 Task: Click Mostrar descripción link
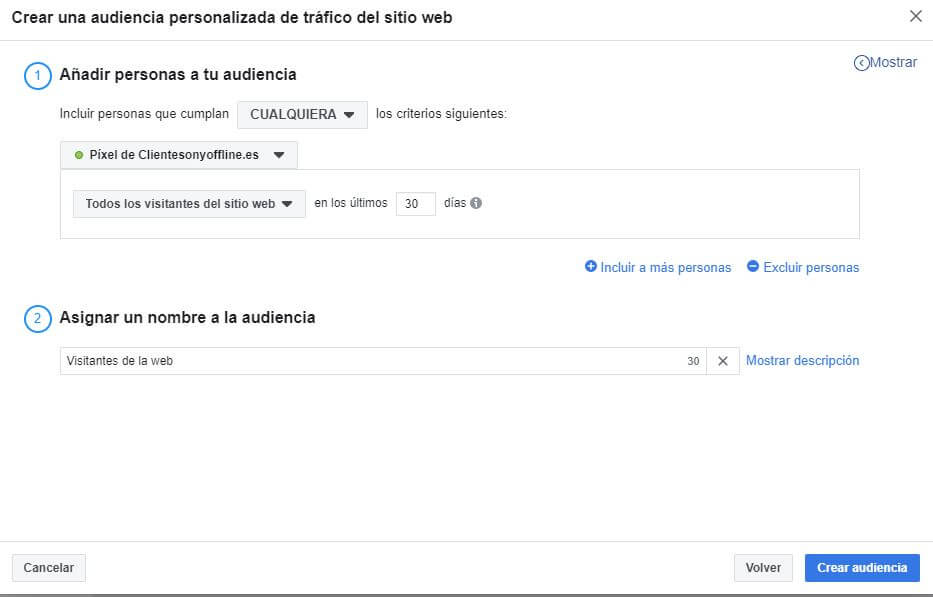point(802,361)
